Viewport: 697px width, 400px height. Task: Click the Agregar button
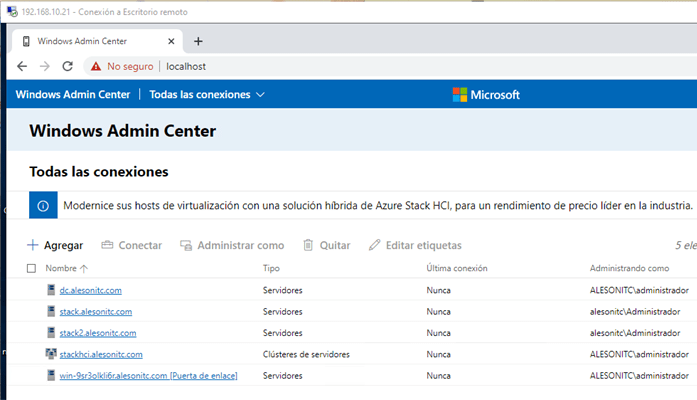[x=55, y=245]
